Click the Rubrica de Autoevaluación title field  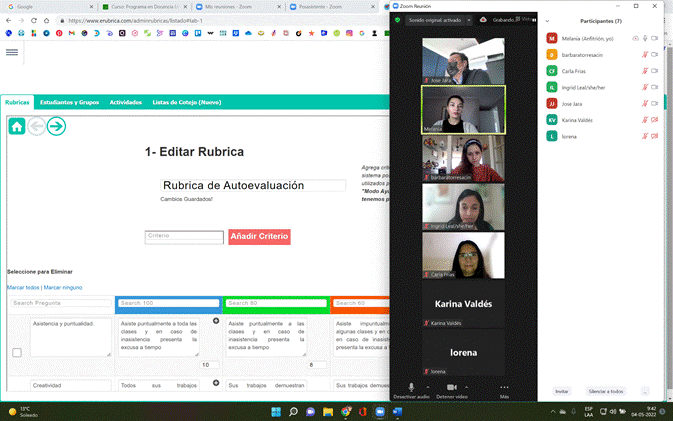coord(253,185)
